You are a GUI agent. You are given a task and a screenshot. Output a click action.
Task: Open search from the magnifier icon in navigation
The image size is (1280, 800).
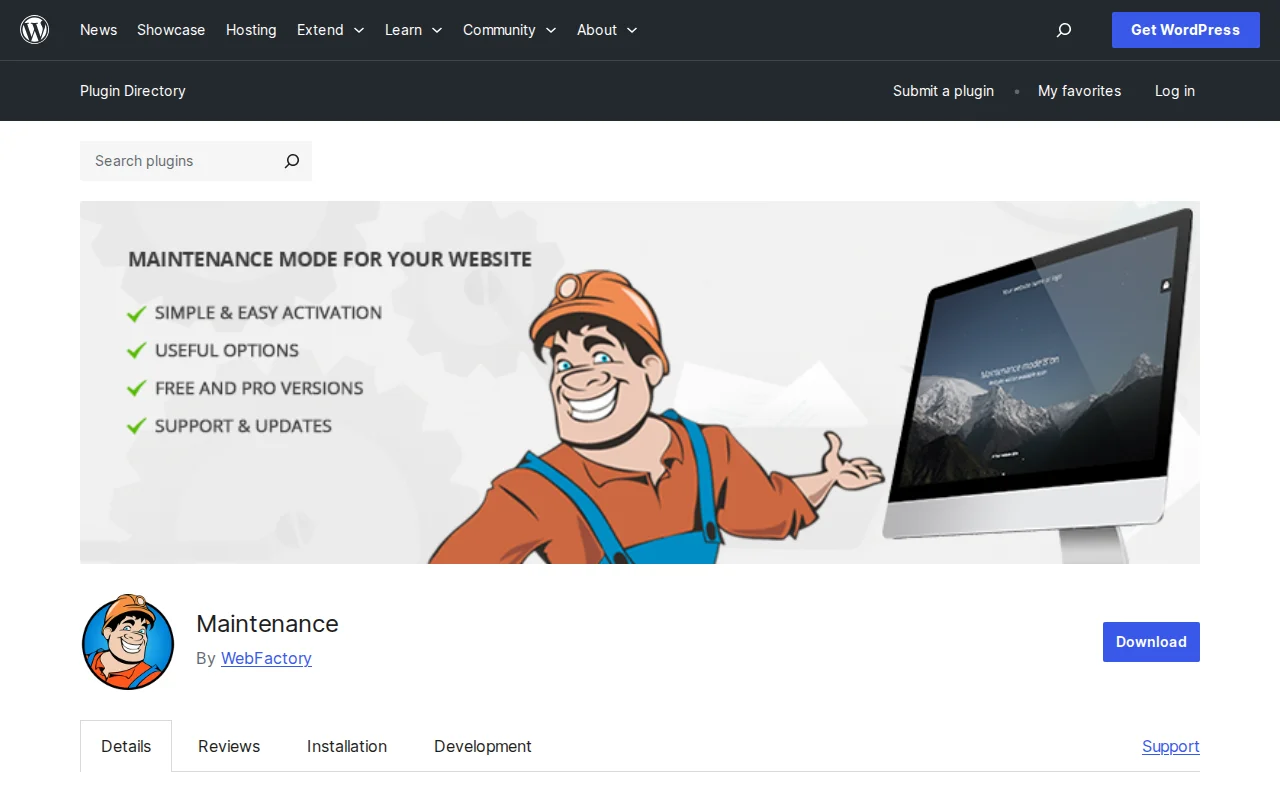(x=1063, y=30)
